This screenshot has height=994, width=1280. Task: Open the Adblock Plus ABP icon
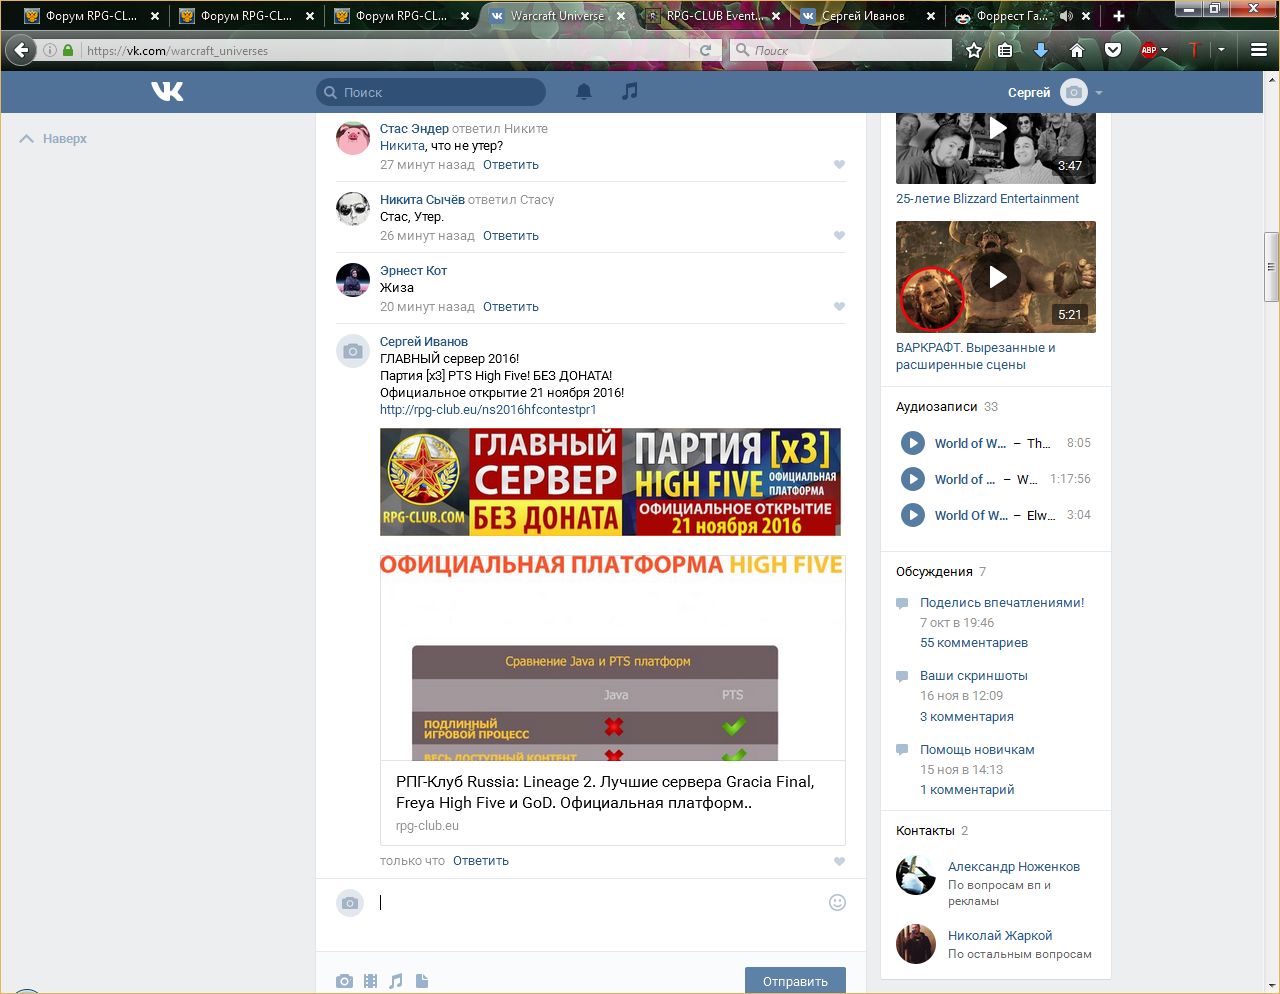pos(1149,50)
